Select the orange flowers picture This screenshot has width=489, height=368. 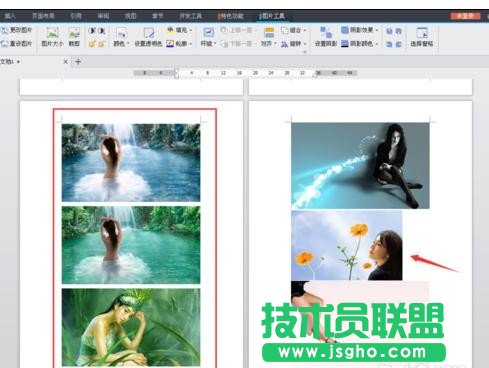pos(347,245)
